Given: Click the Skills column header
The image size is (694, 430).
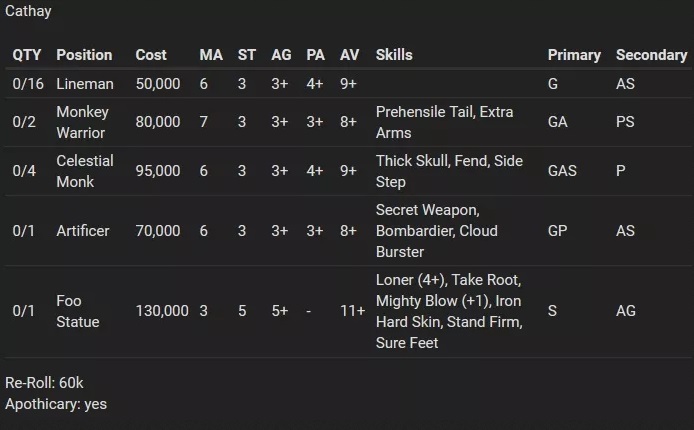Looking at the screenshot, I should click(x=394, y=55).
